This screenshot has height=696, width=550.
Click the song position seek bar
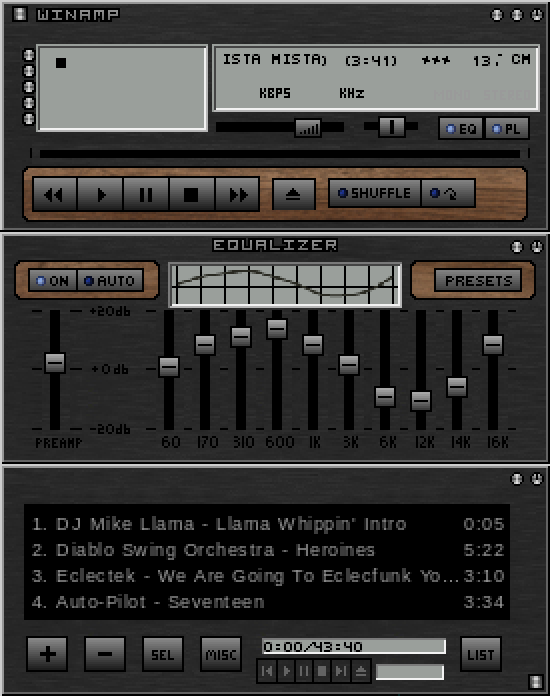280,154
